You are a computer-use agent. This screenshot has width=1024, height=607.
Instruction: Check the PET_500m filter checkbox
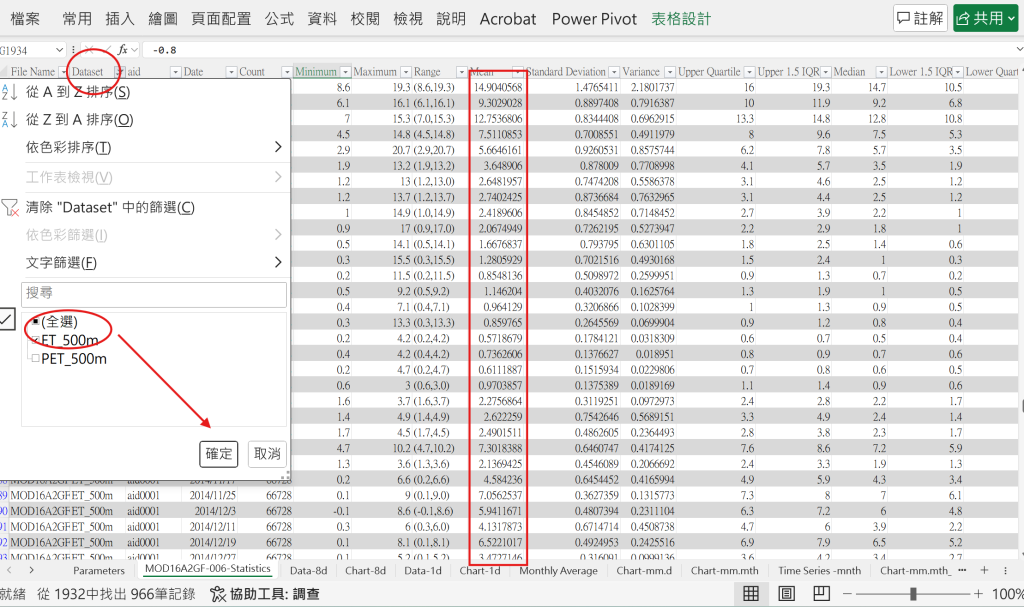tap(35, 358)
